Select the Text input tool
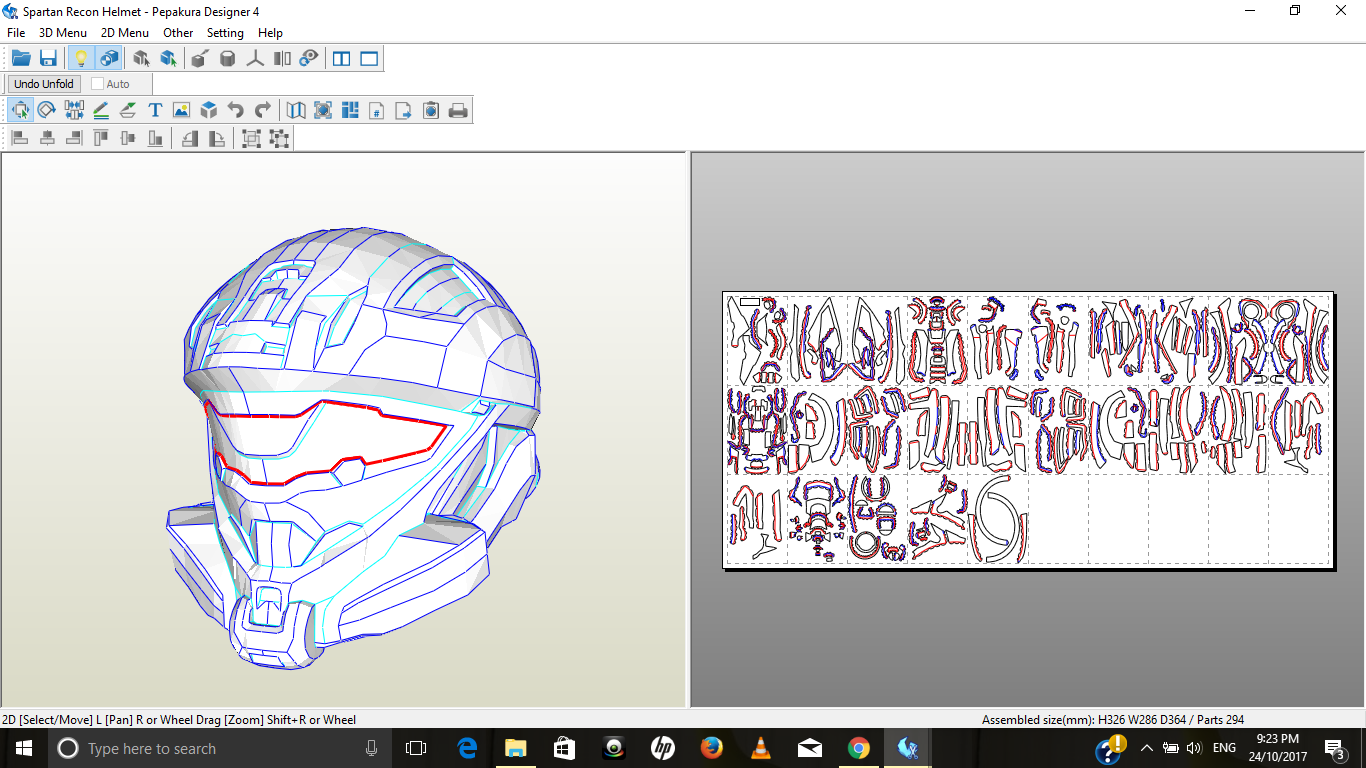 point(155,110)
